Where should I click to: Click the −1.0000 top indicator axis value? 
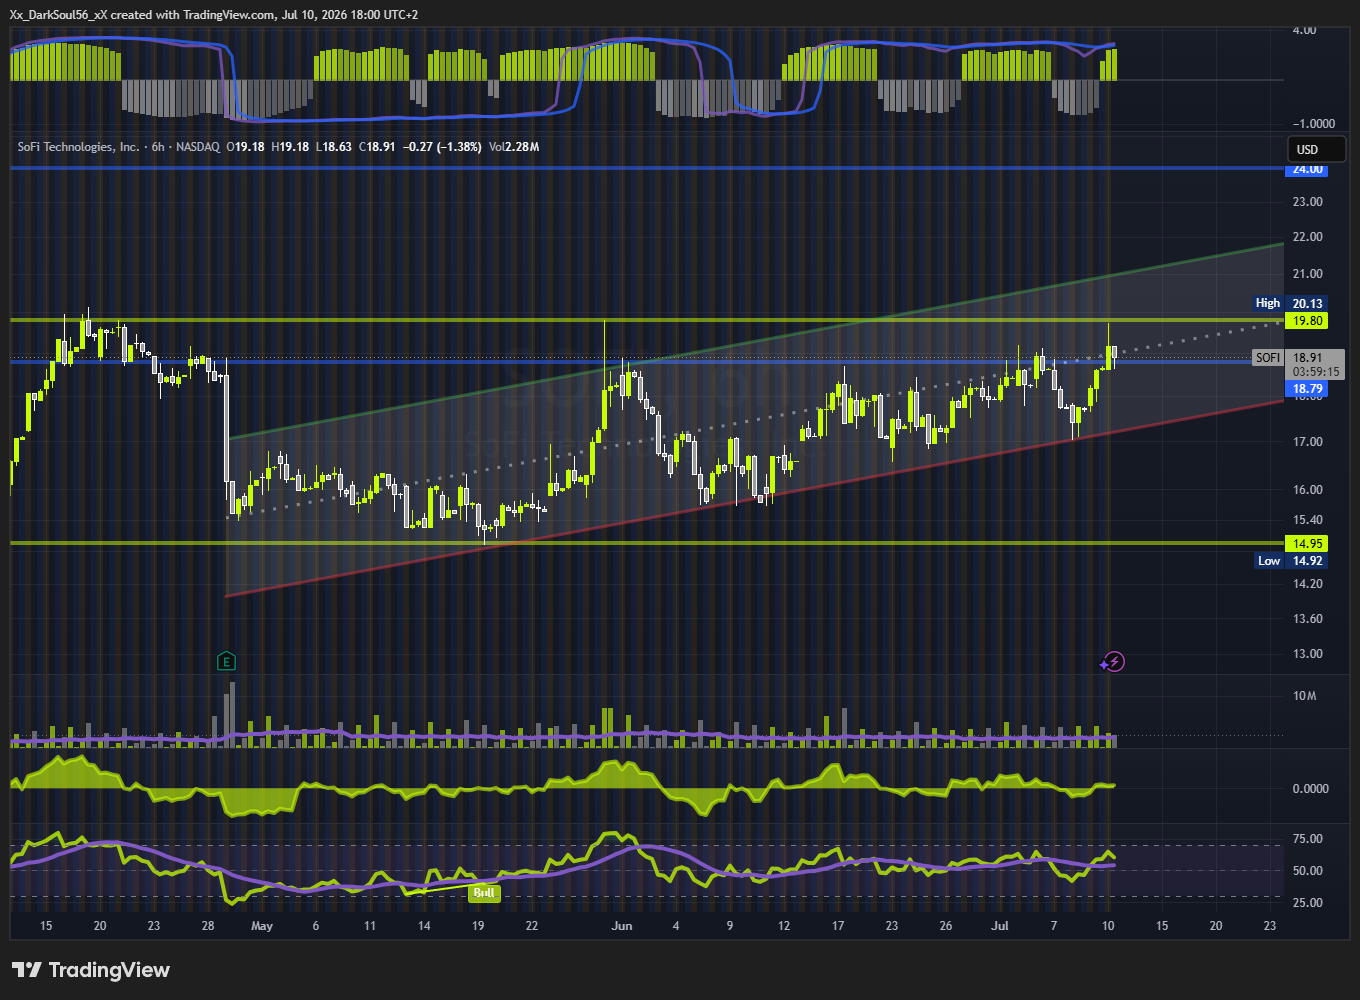(1313, 124)
